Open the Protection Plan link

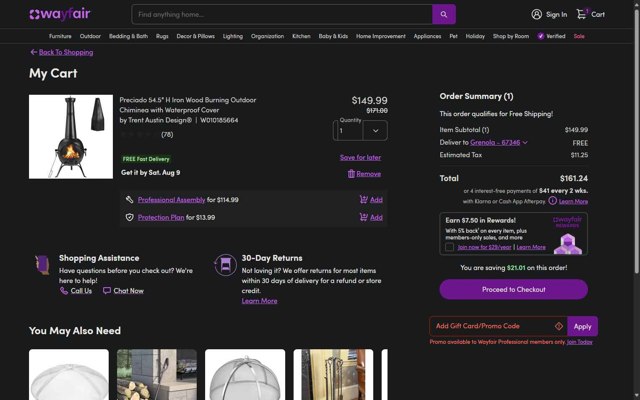coord(161,217)
